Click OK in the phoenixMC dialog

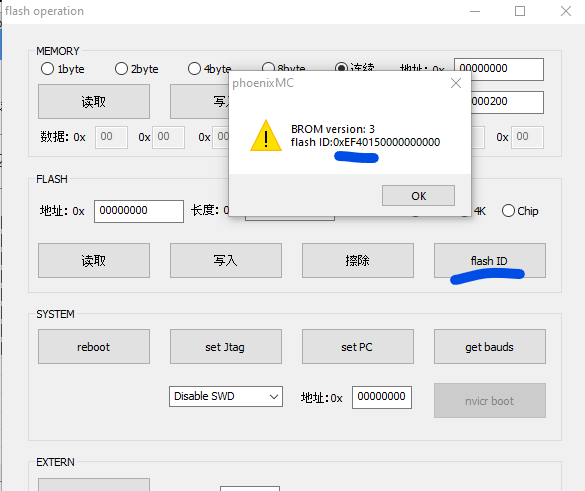(x=418, y=196)
